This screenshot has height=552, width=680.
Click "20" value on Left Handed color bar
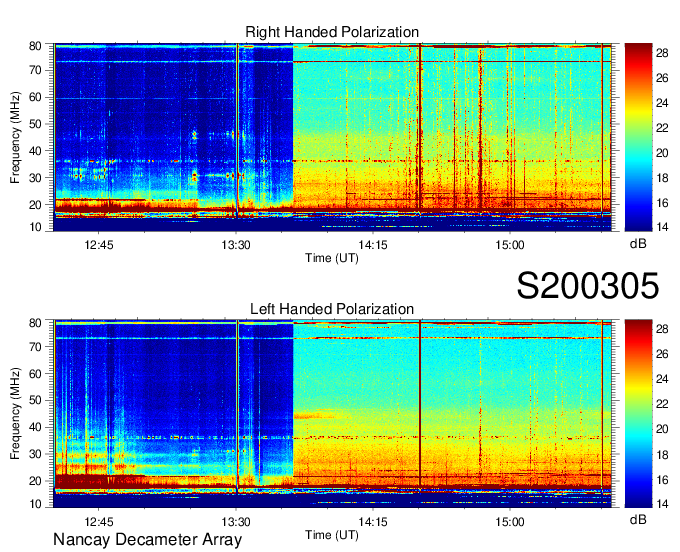662,429
